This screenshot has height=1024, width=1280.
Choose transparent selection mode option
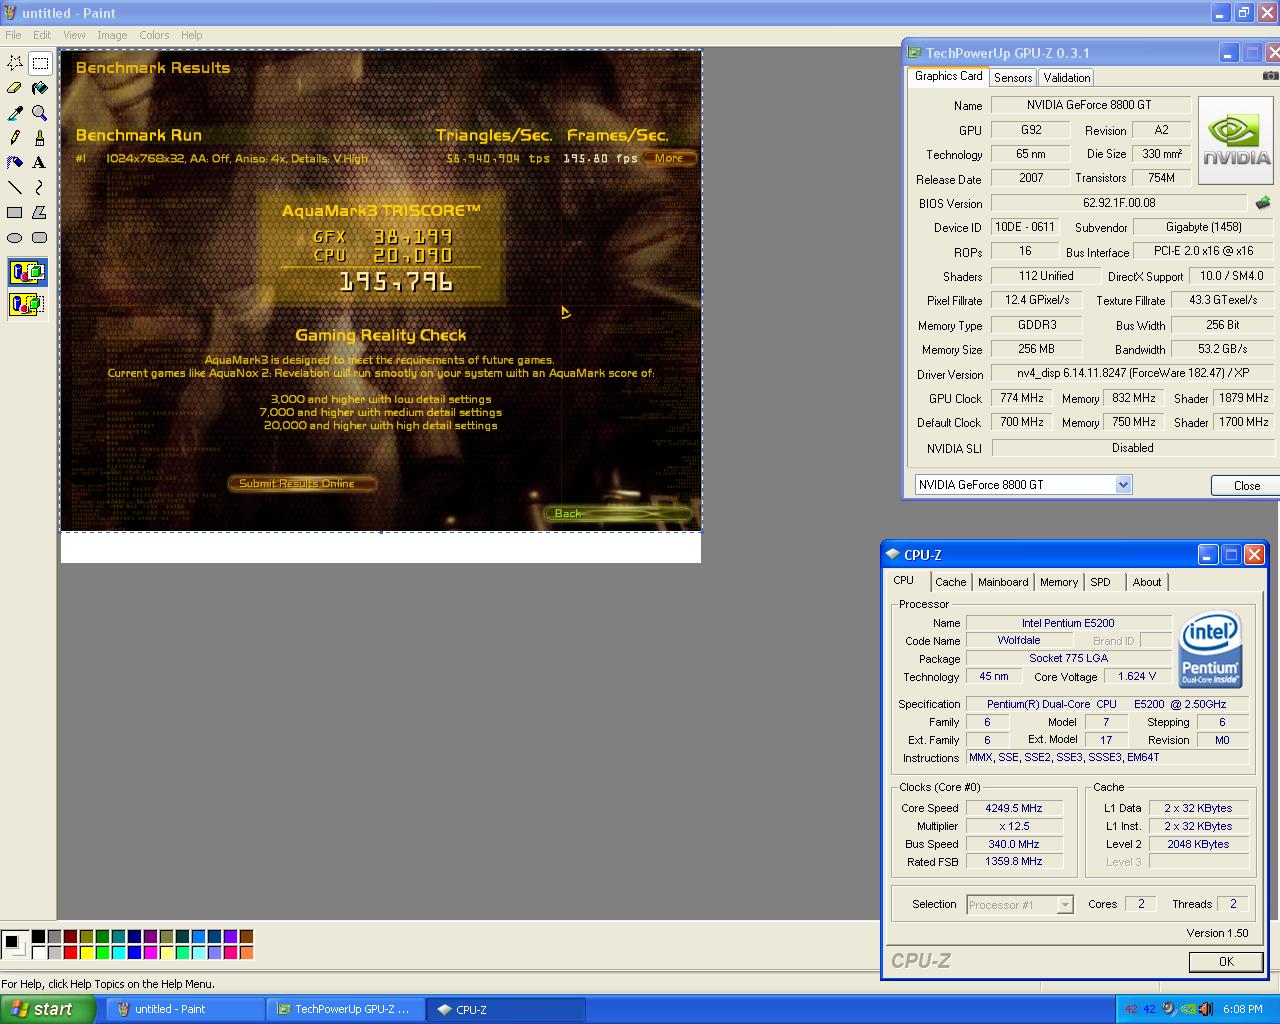pos(27,303)
